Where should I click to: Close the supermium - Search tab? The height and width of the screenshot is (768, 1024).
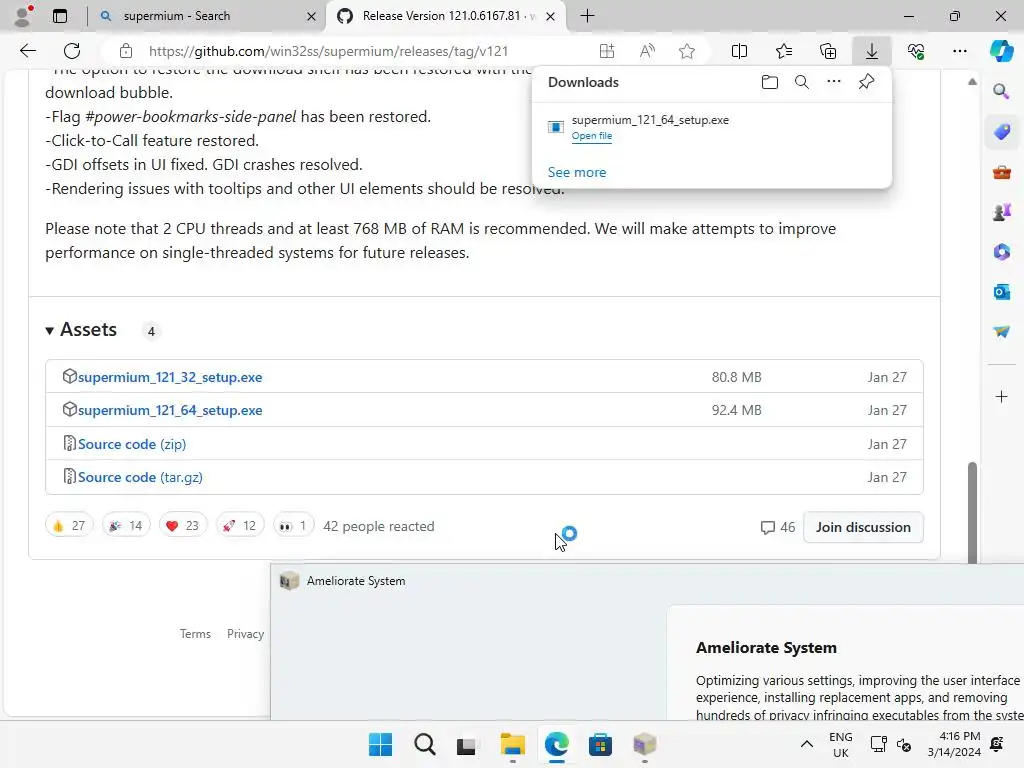312,16
